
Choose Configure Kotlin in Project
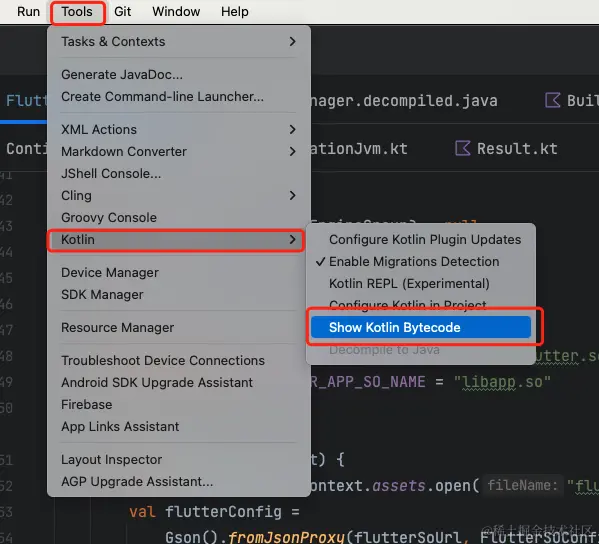421,305
